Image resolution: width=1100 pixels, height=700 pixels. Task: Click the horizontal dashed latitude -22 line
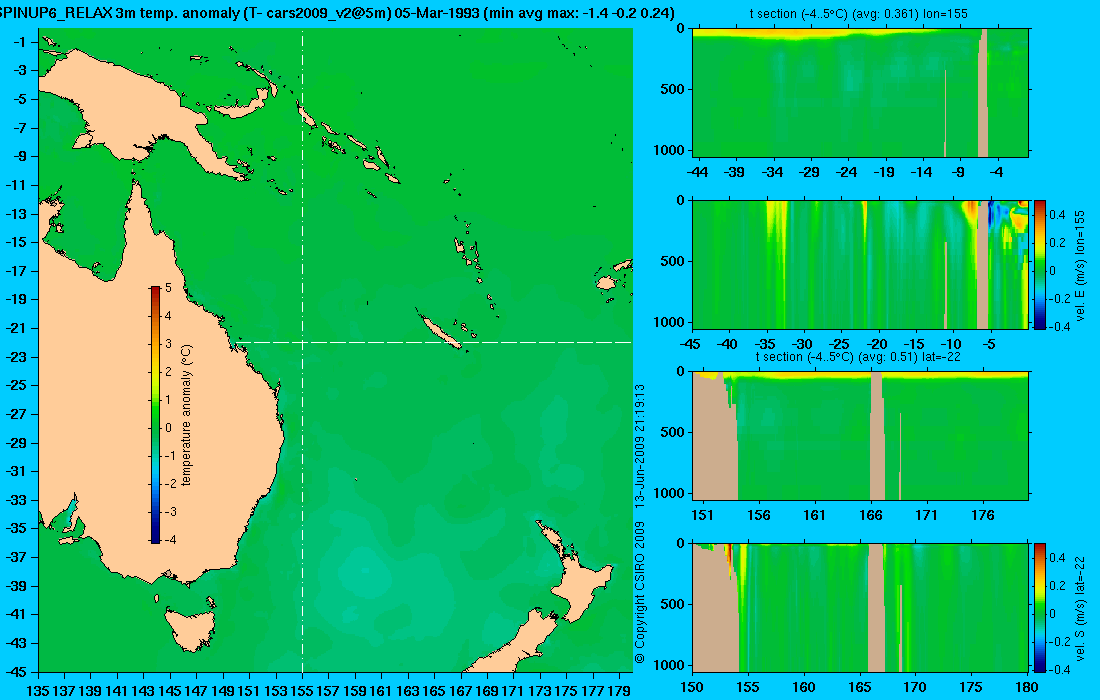[x=435, y=342]
